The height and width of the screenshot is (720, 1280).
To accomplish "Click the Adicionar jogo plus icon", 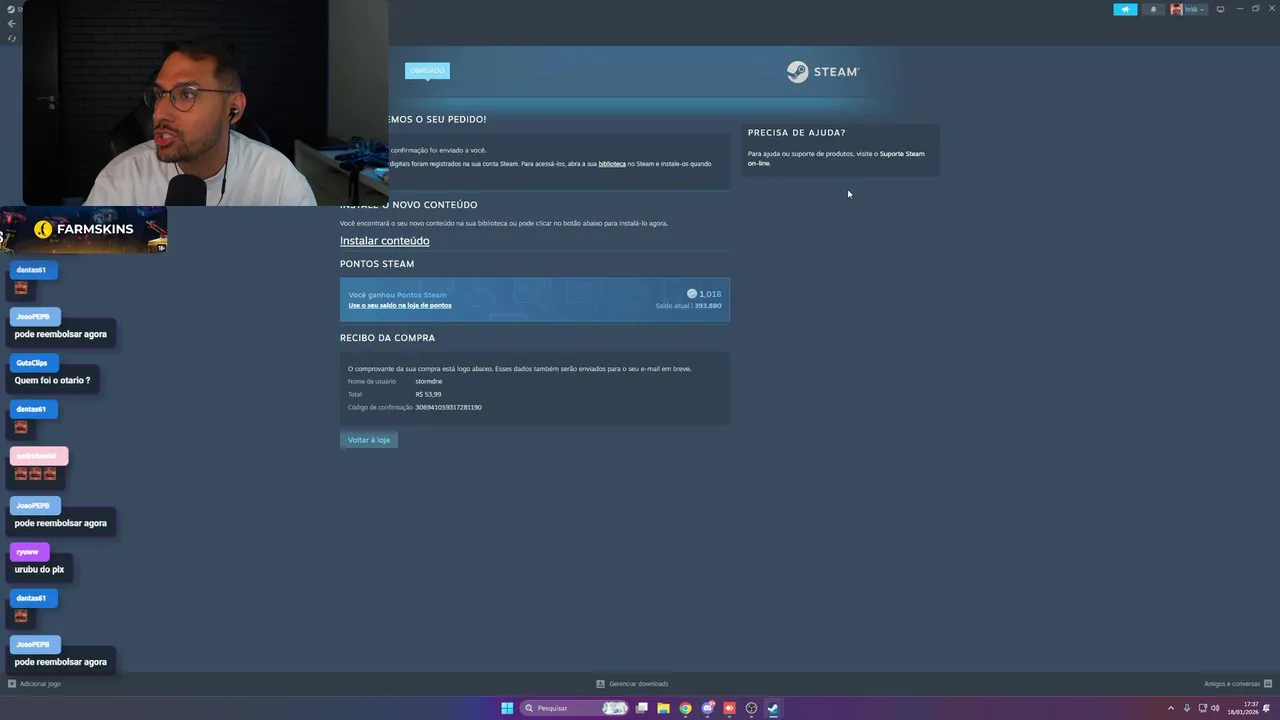I will point(12,684).
